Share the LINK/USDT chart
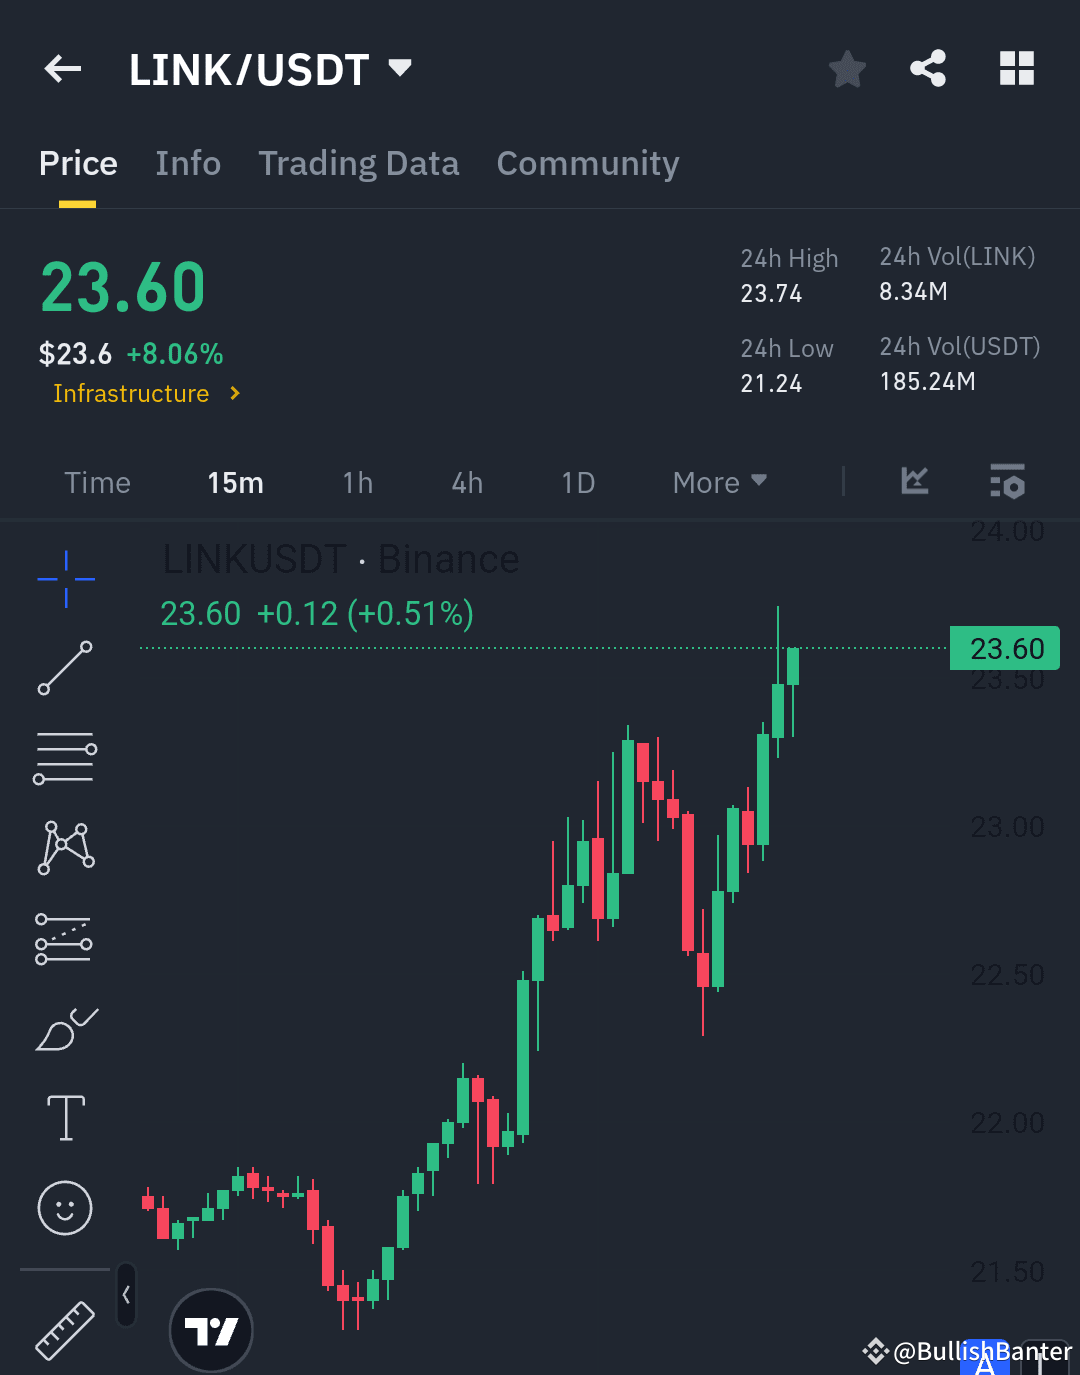This screenshot has width=1080, height=1375. (928, 68)
